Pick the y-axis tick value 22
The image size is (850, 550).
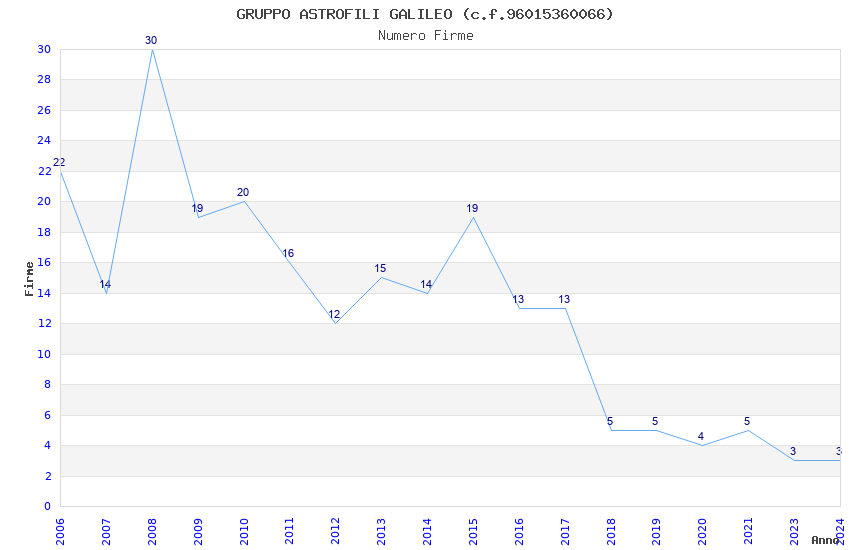[x=44, y=171]
